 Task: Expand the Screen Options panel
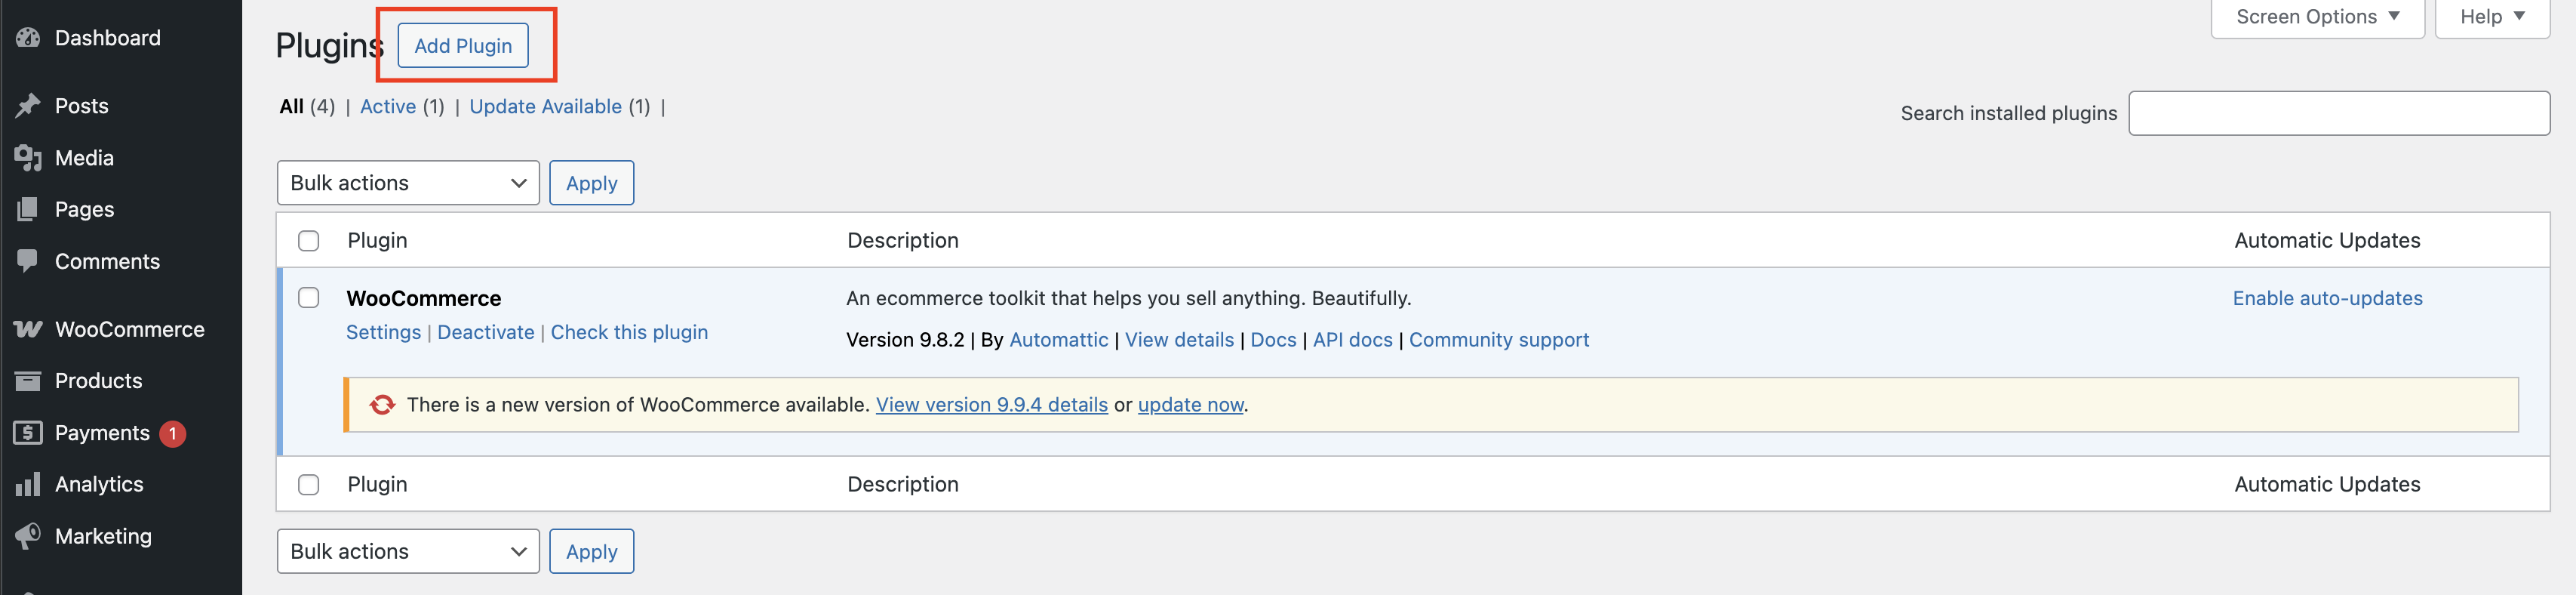pyautogui.click(x=2317, y=17)
